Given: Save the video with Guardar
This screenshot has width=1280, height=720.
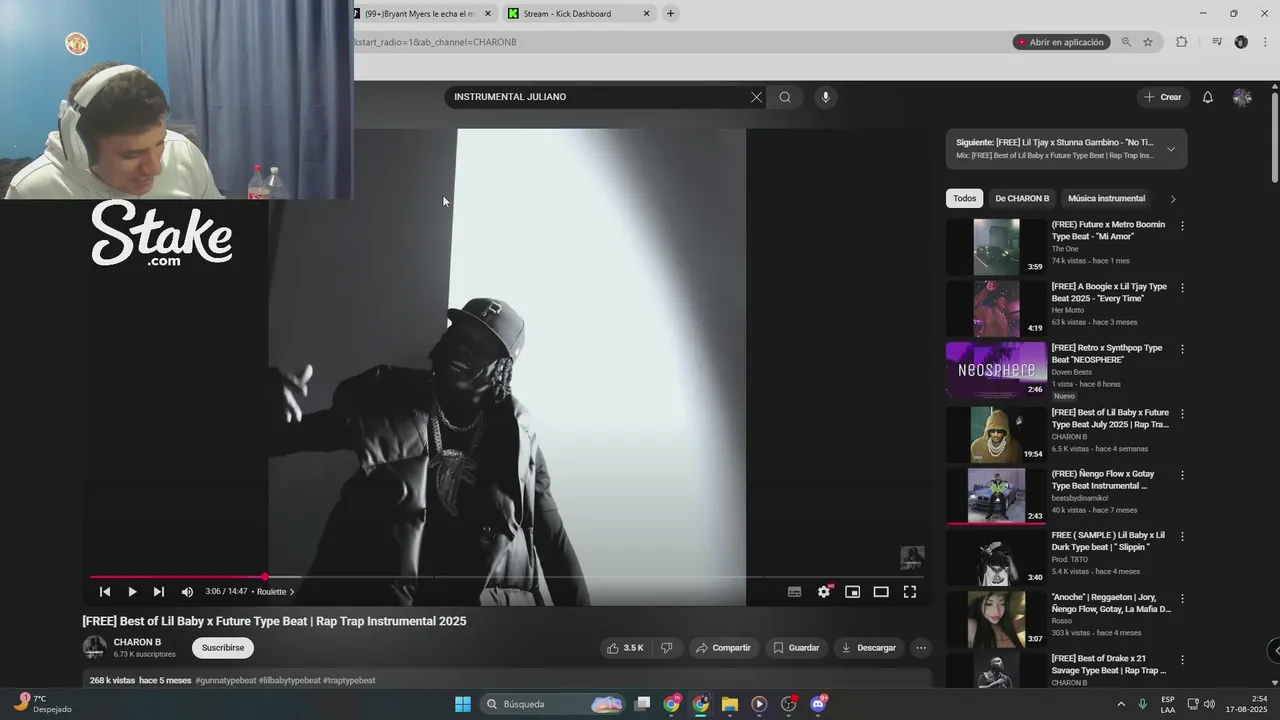Looking at the screenshot, I should pyautogui.click(x=796, y=648).
